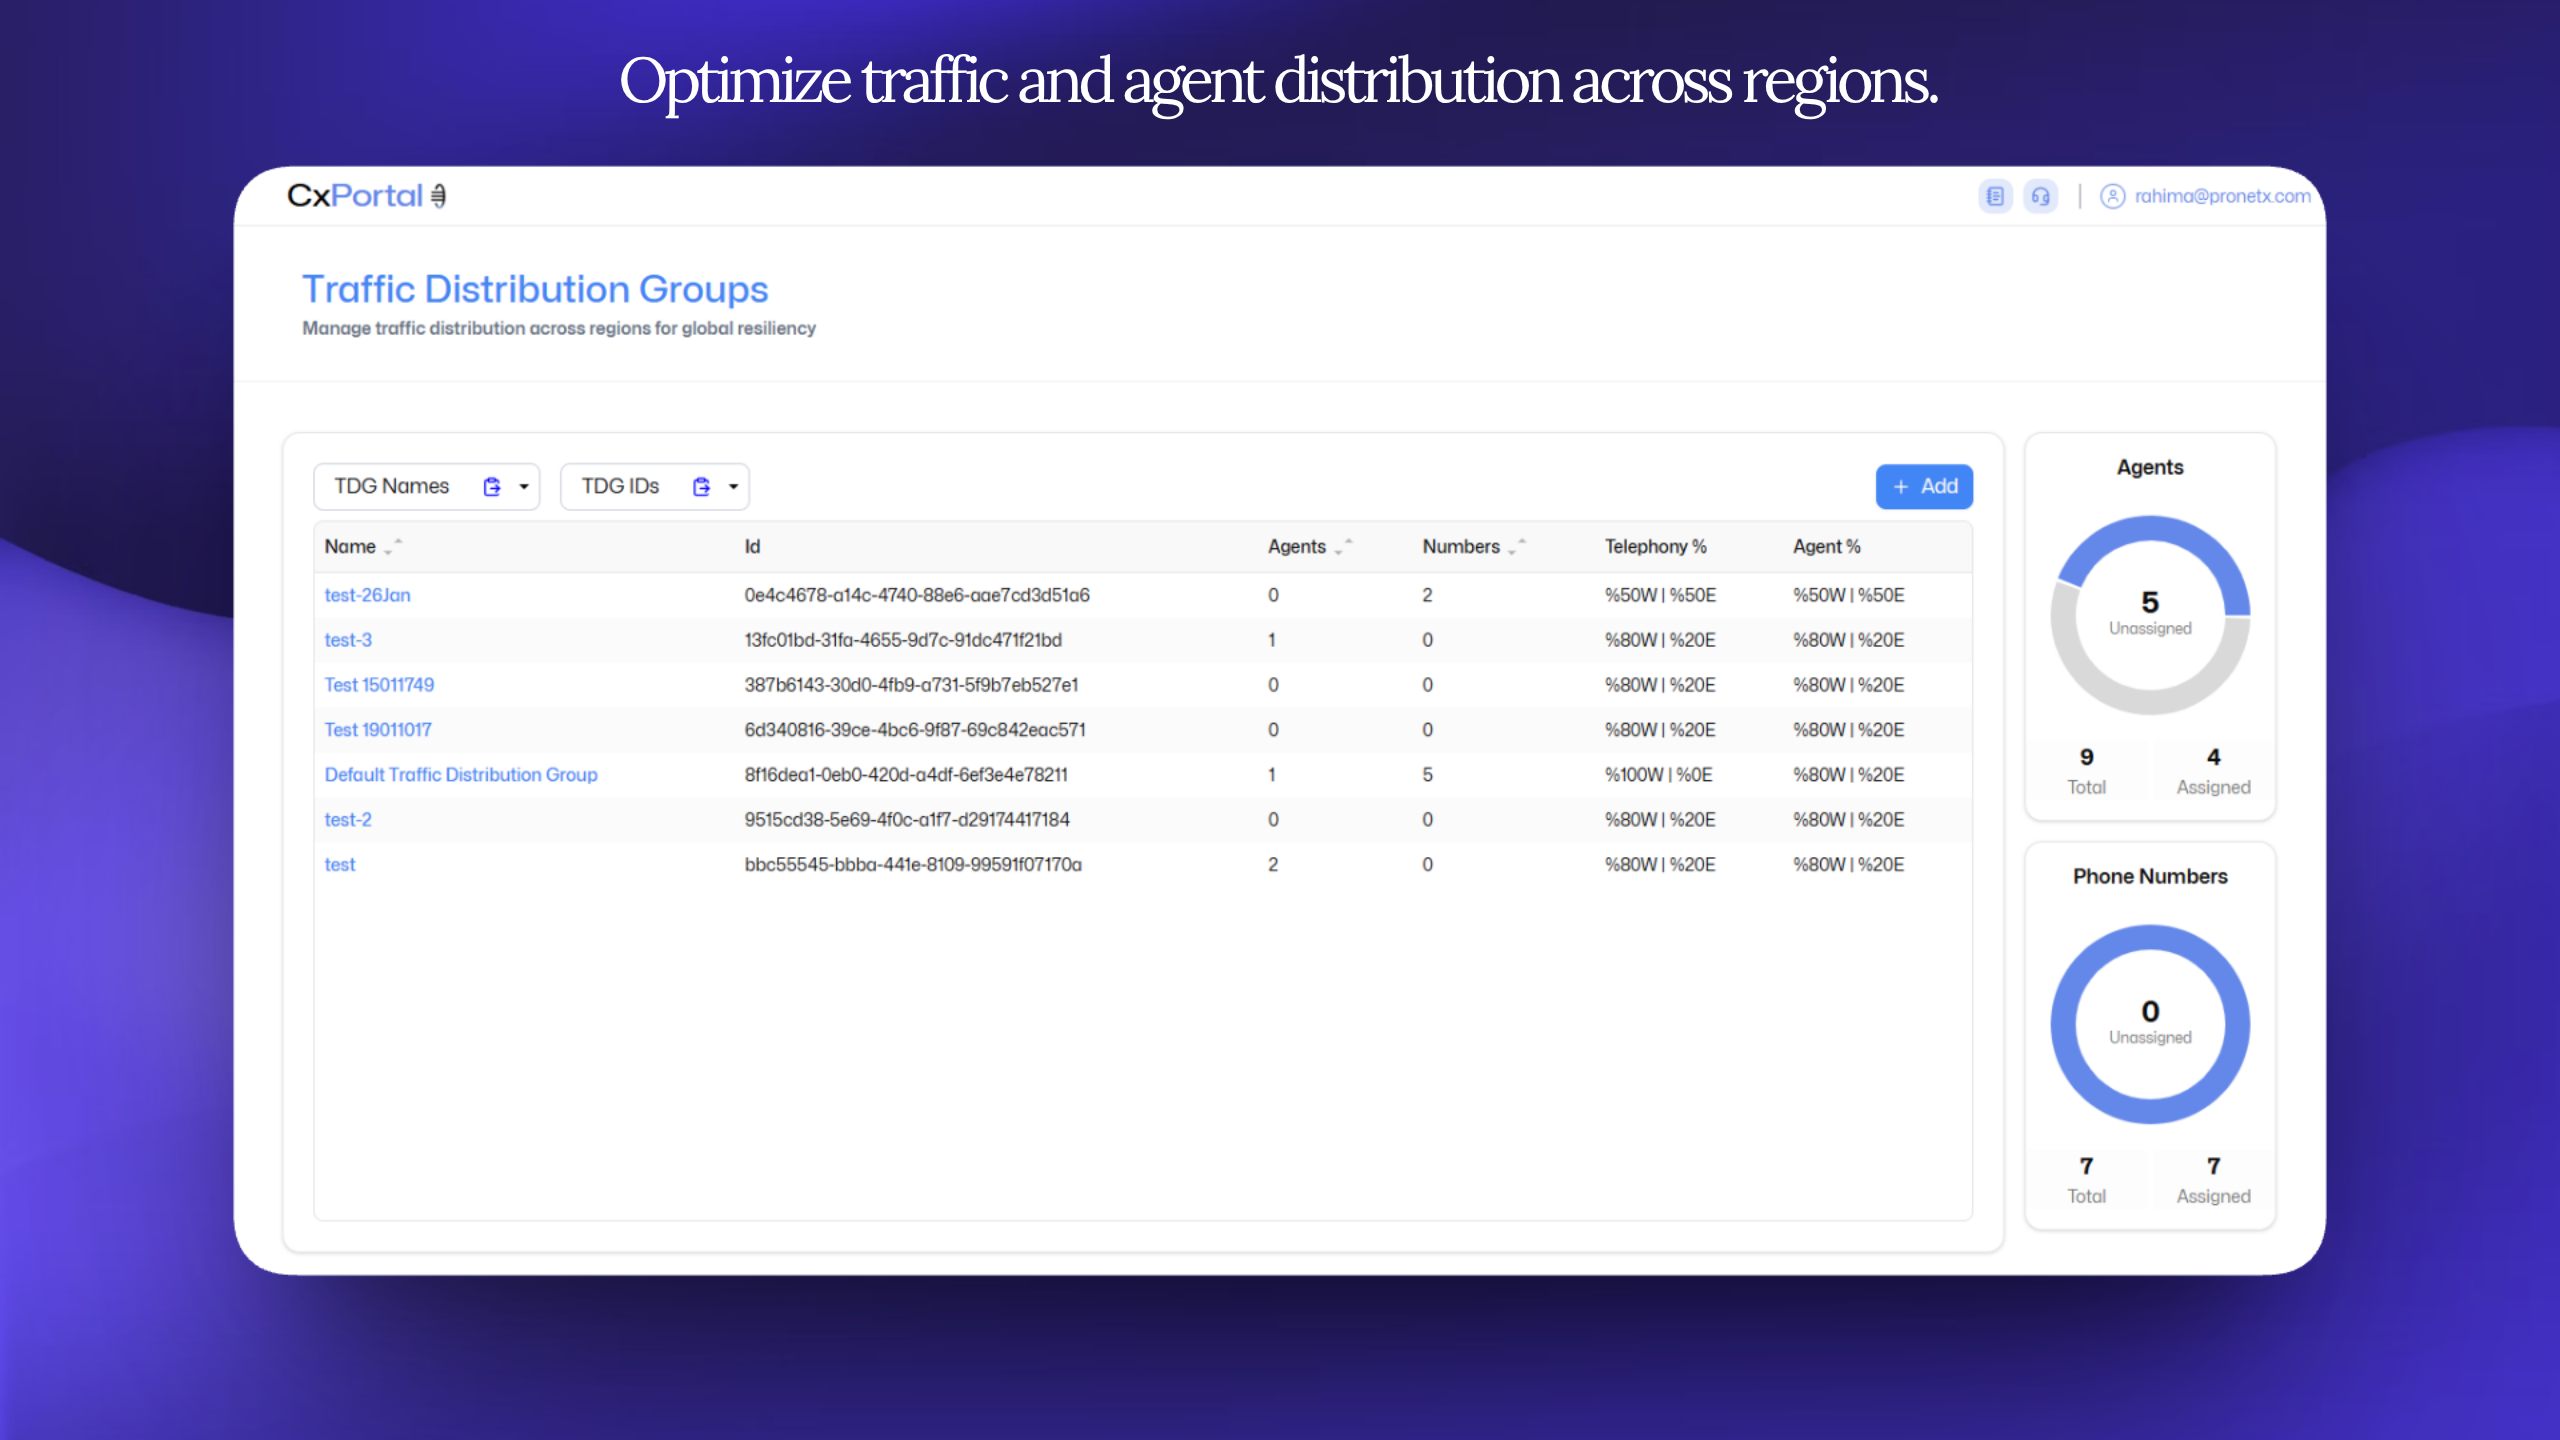Sort table by Agents column arrows
The image size is (2560, 1440).
[1343, 547]
